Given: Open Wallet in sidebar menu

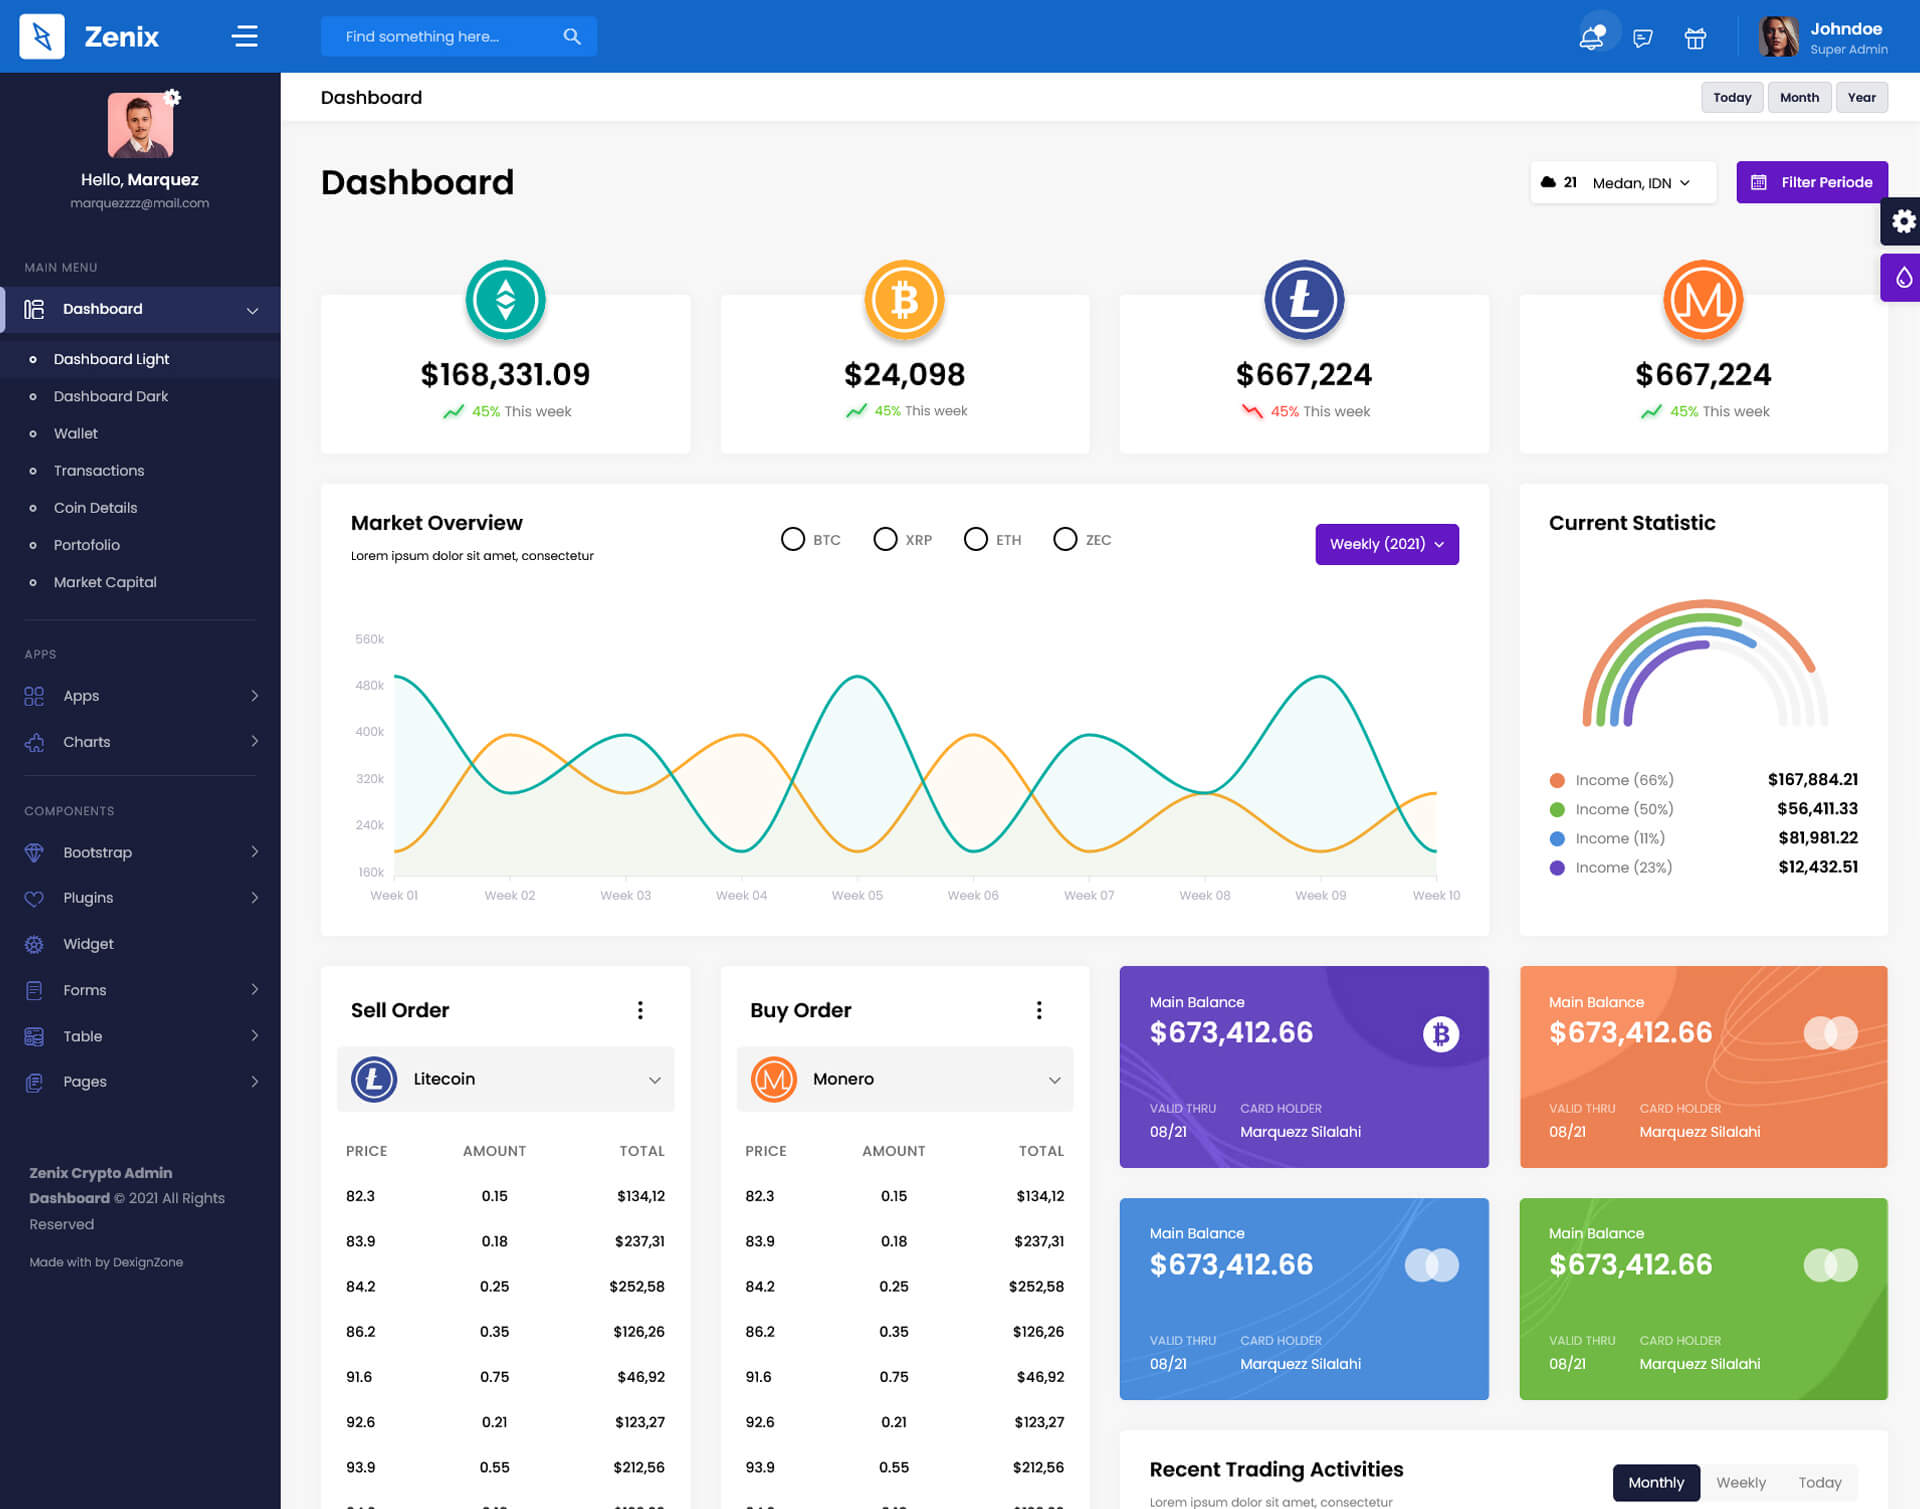Looking at the screenshot, I should (76, 434).
